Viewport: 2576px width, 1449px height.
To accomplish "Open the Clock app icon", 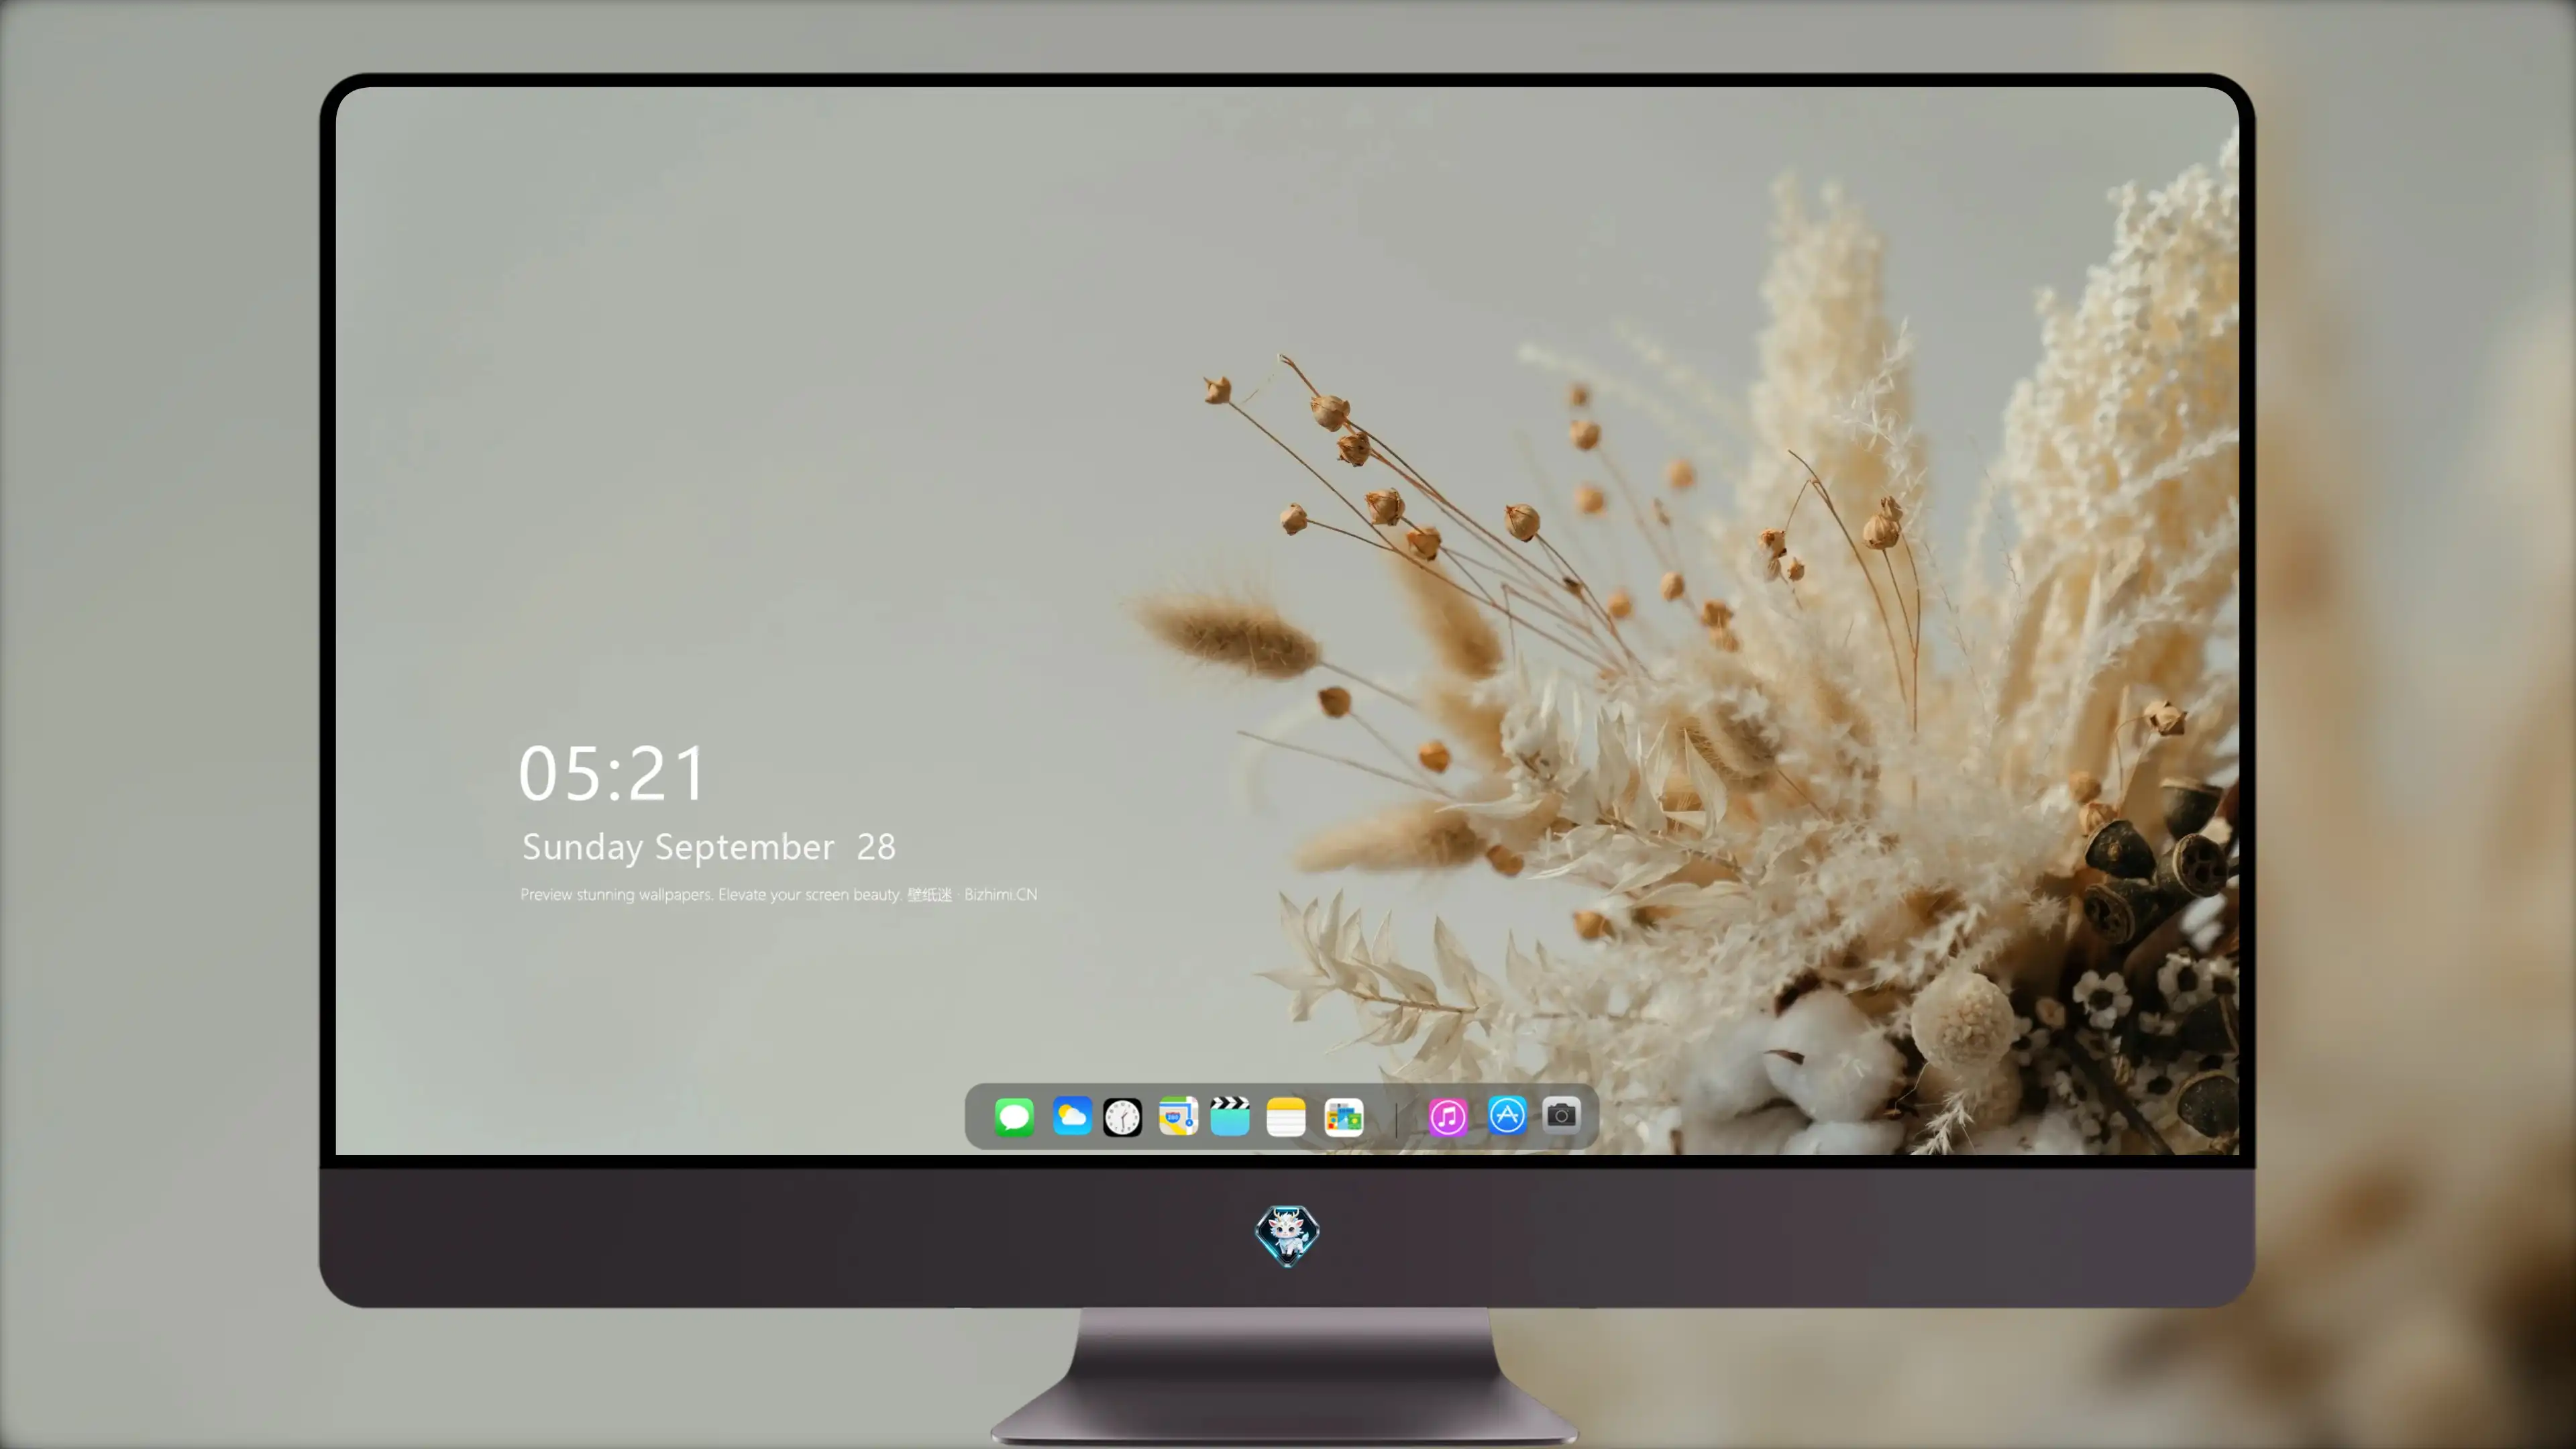I will (x=1122, y=1117).
